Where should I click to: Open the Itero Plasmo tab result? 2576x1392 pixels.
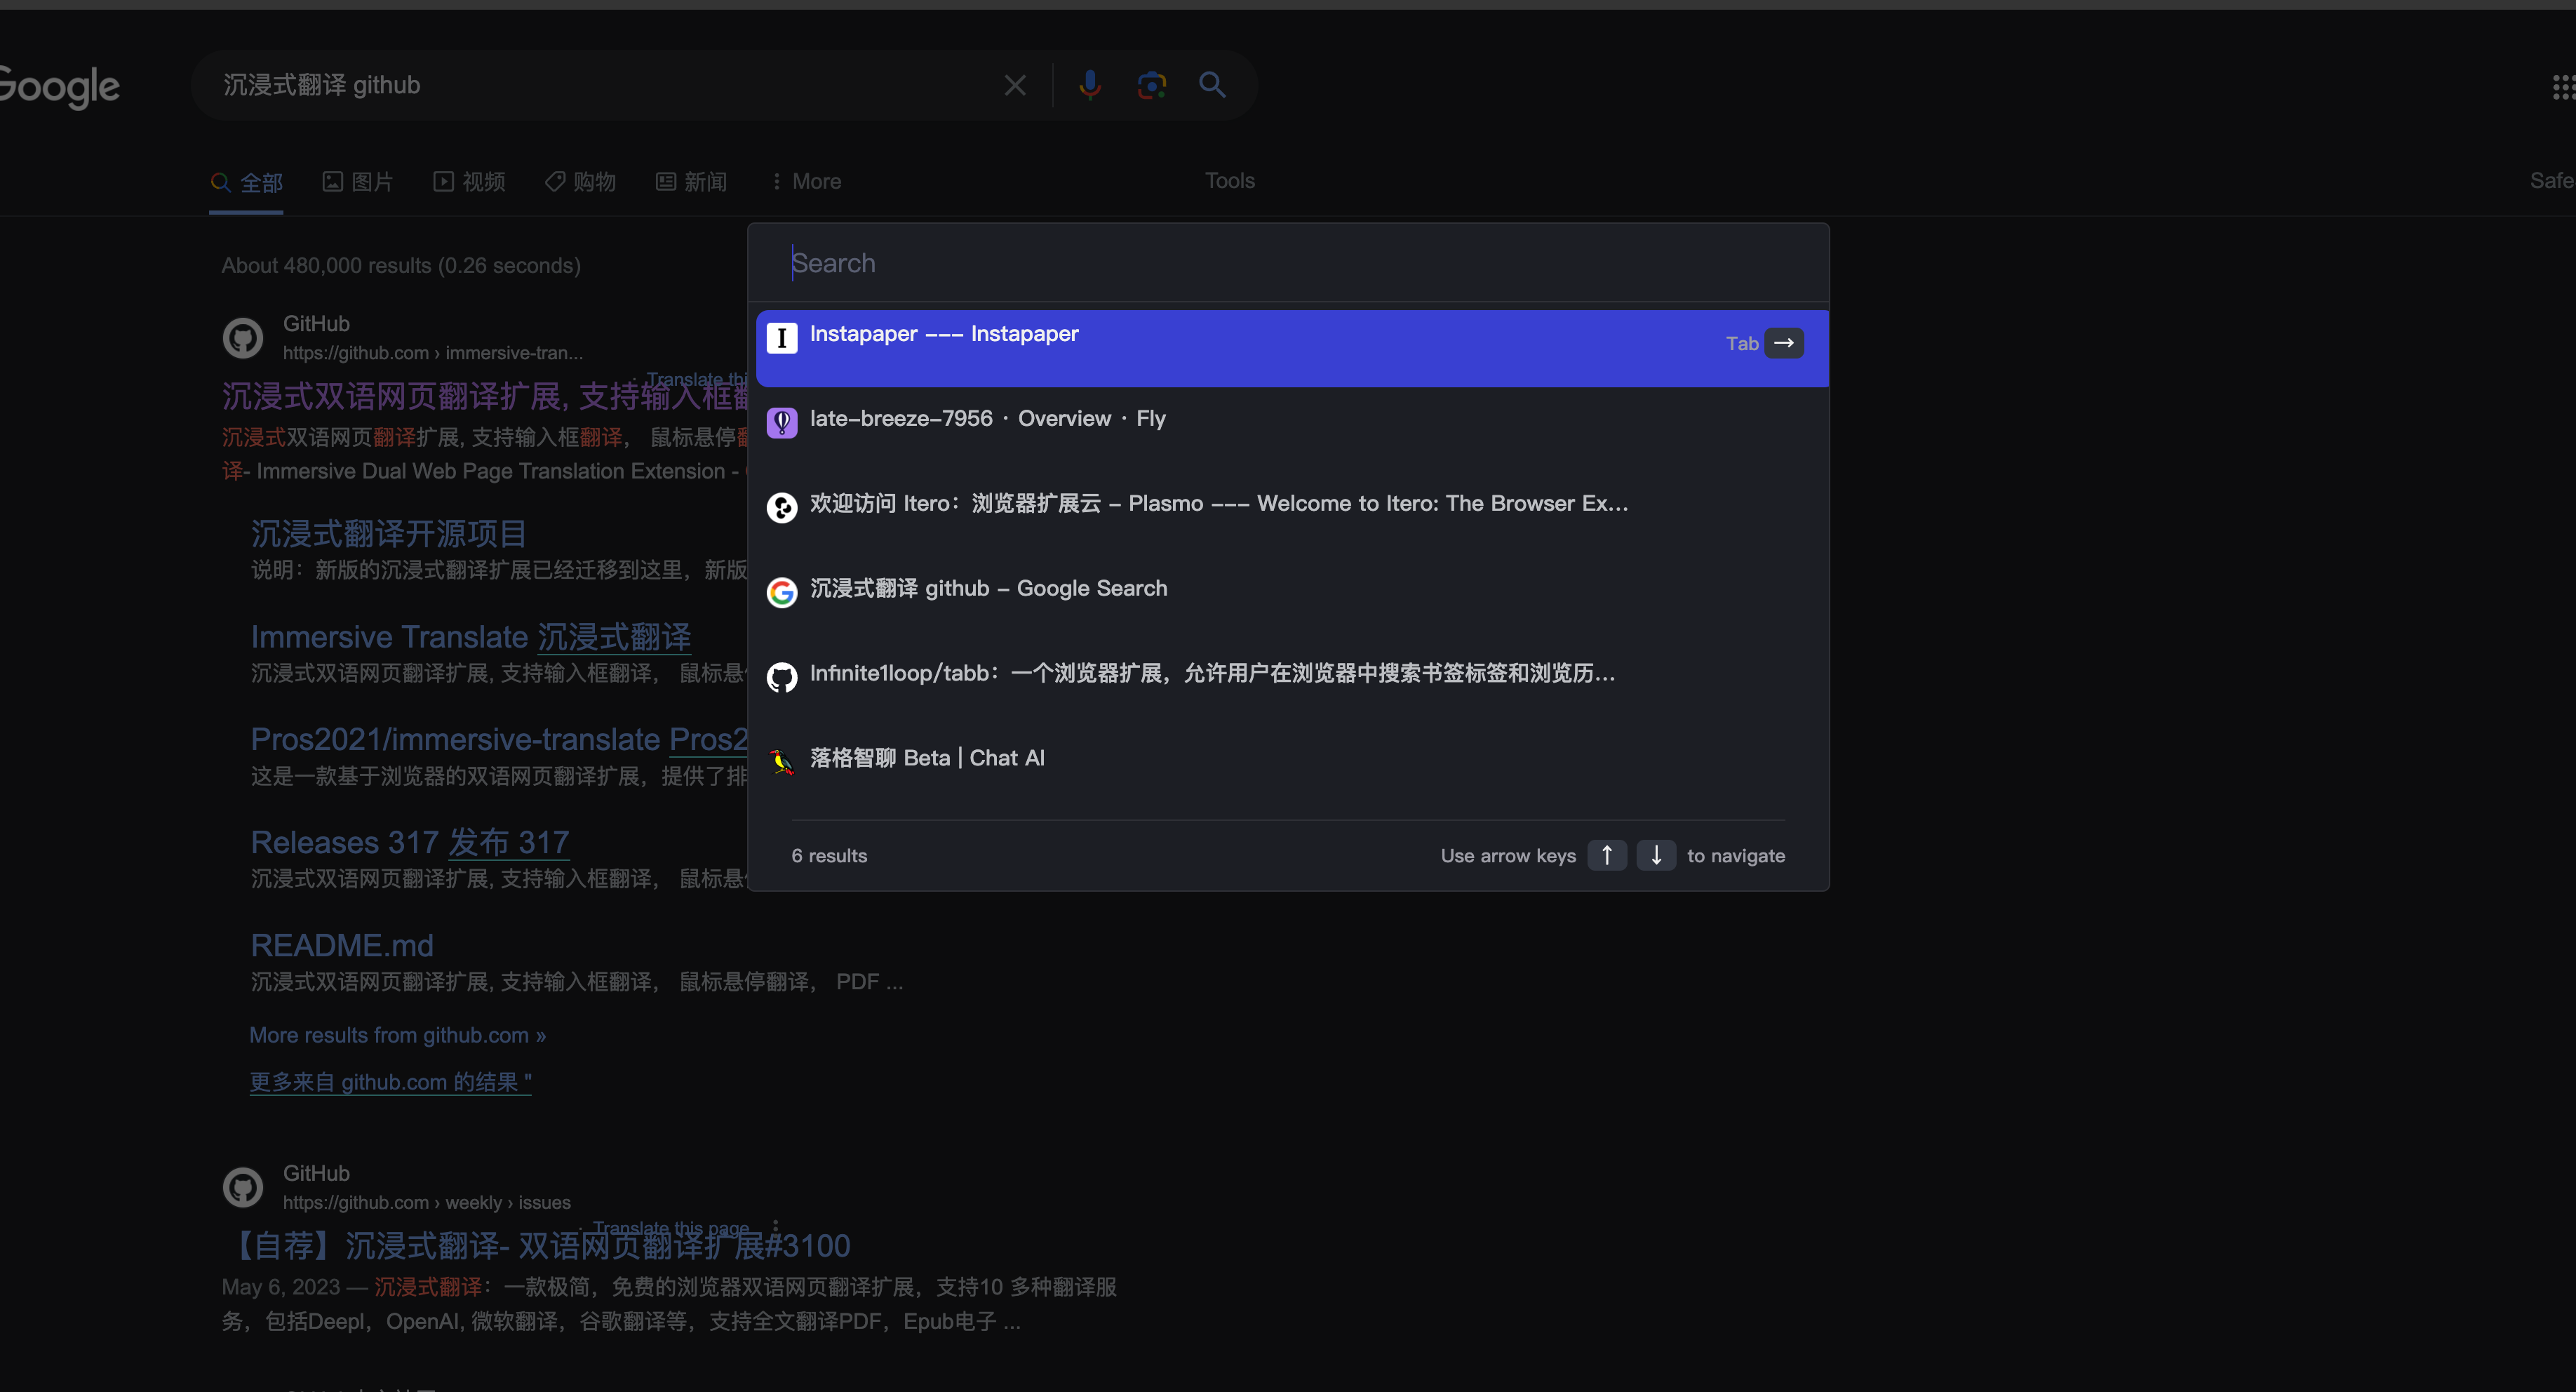click(1218, 504)
